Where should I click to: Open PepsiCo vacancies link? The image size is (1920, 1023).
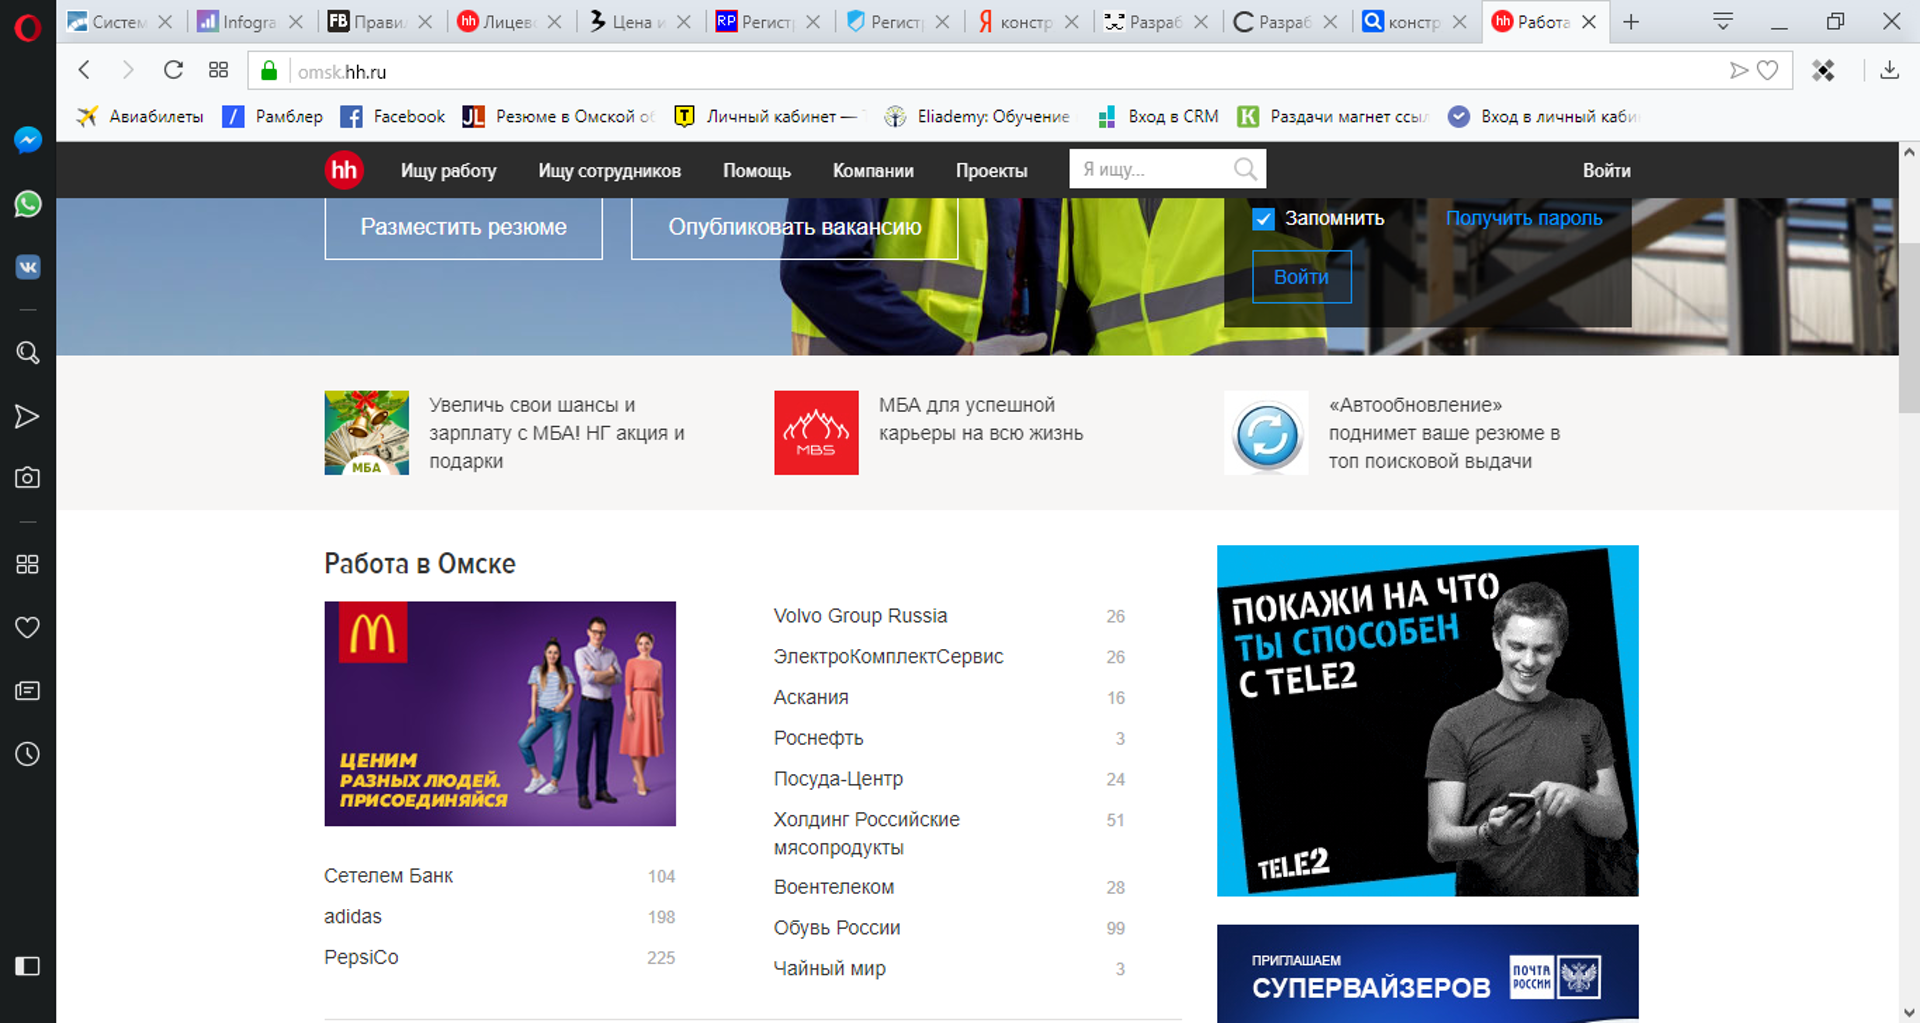click(361, 957)
